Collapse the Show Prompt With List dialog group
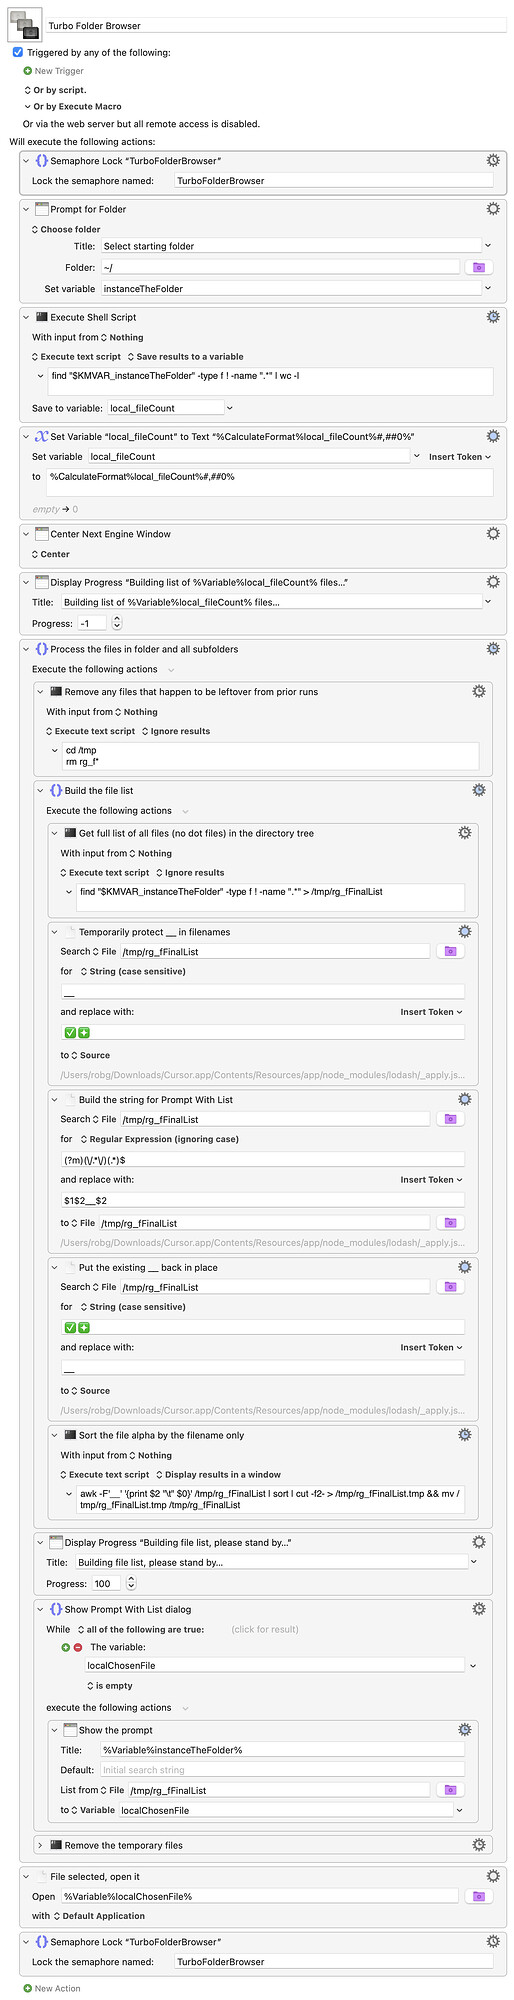 [x=41, y=1609]
